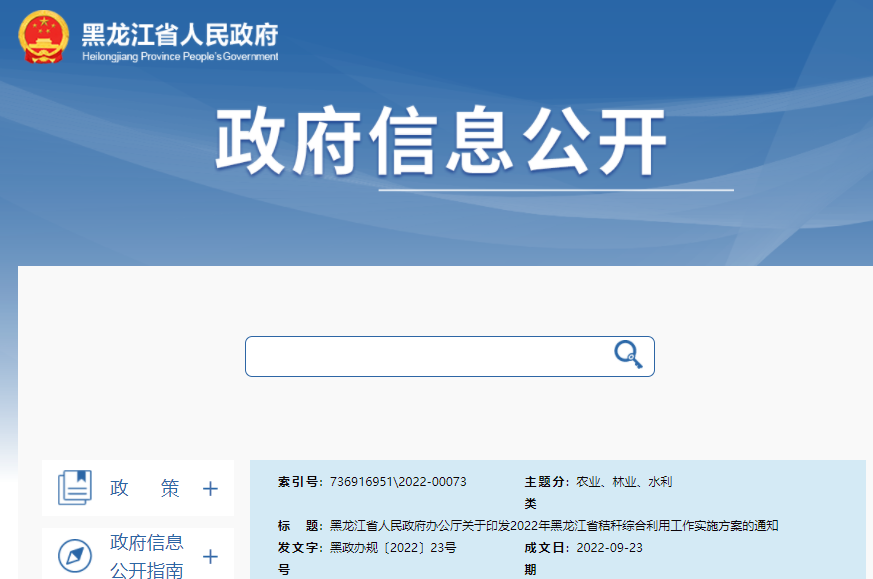Screen dimensions: 873x579
Task: Click the compass icon beside 政府信息公开指南
Action: pos(75,557)
